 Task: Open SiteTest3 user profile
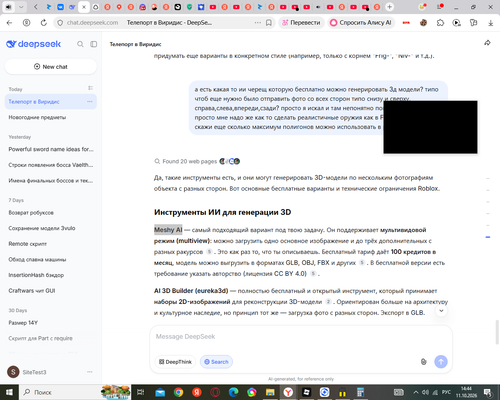click(x=27, y=372)
